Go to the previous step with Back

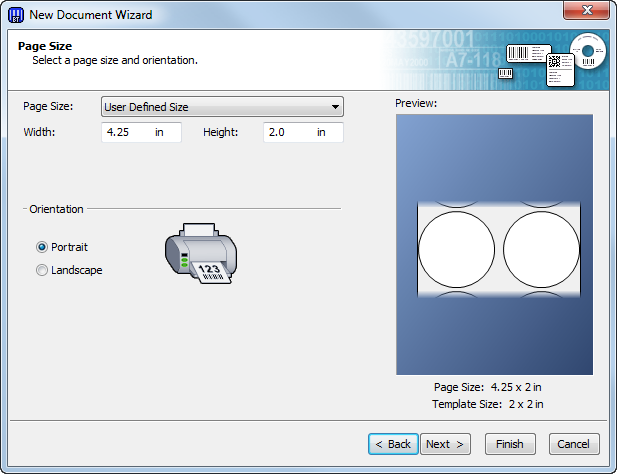[393, 444]
